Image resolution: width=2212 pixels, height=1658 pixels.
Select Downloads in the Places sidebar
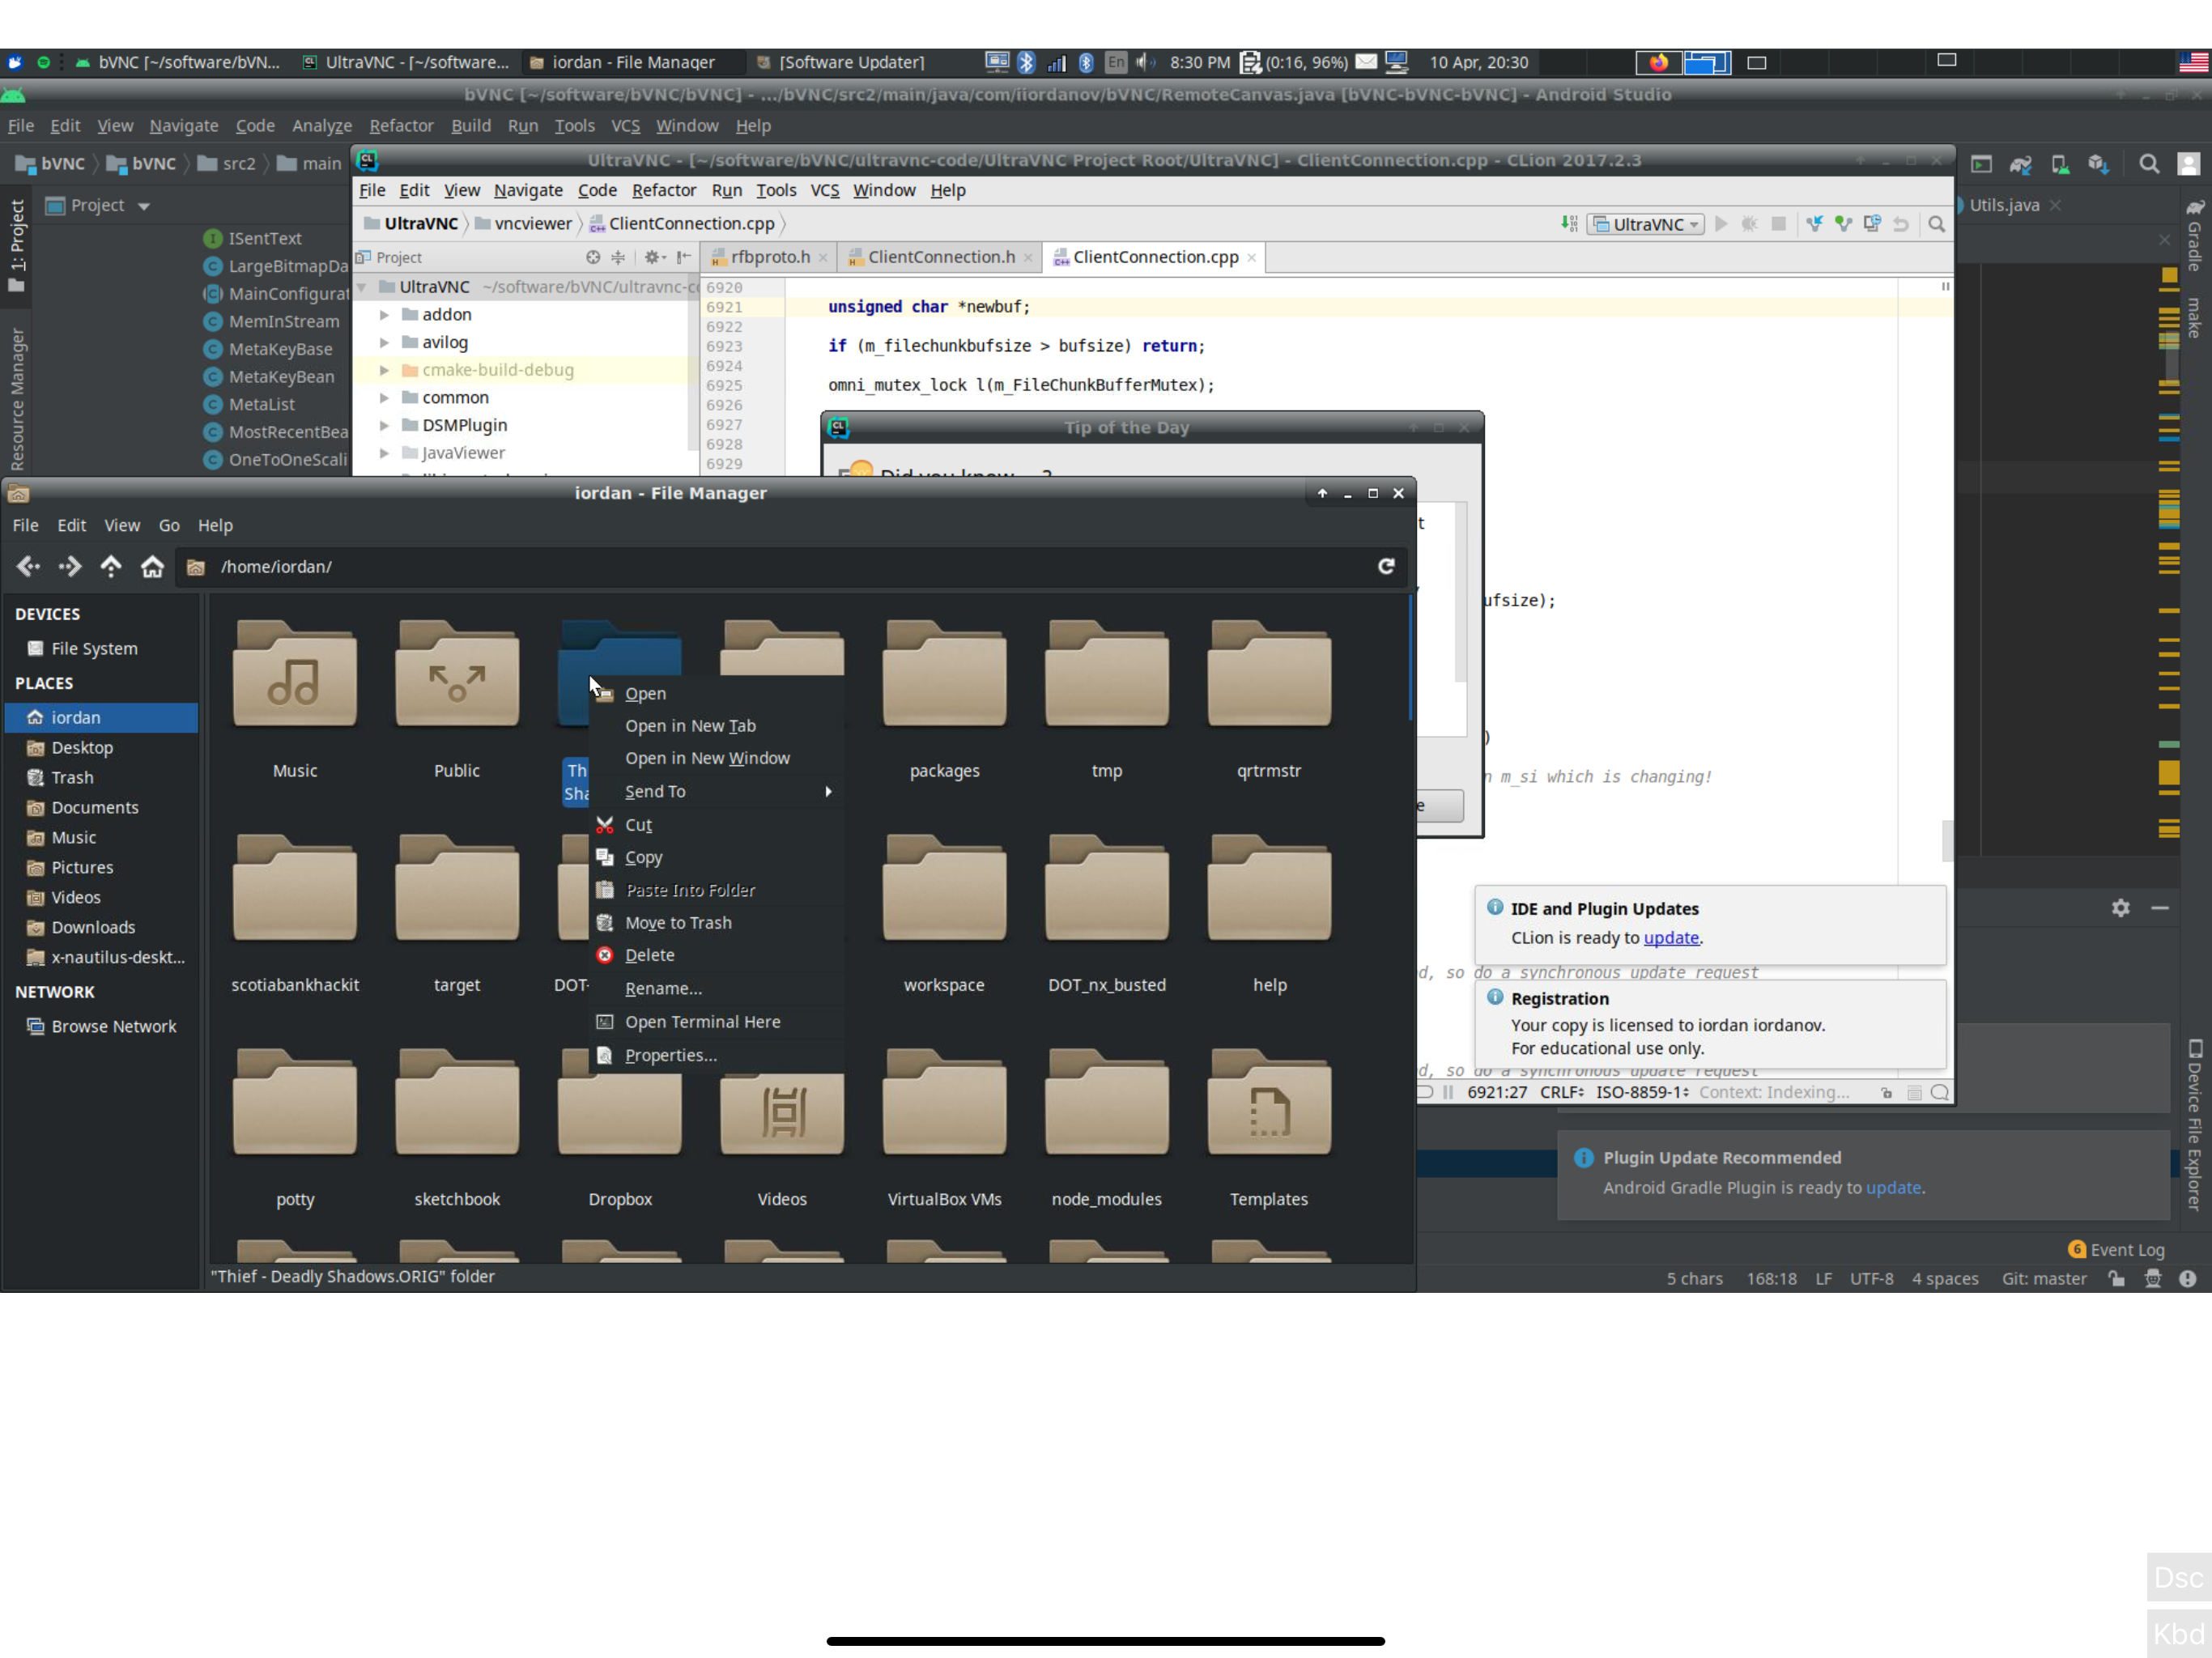[x=93, y=927]
